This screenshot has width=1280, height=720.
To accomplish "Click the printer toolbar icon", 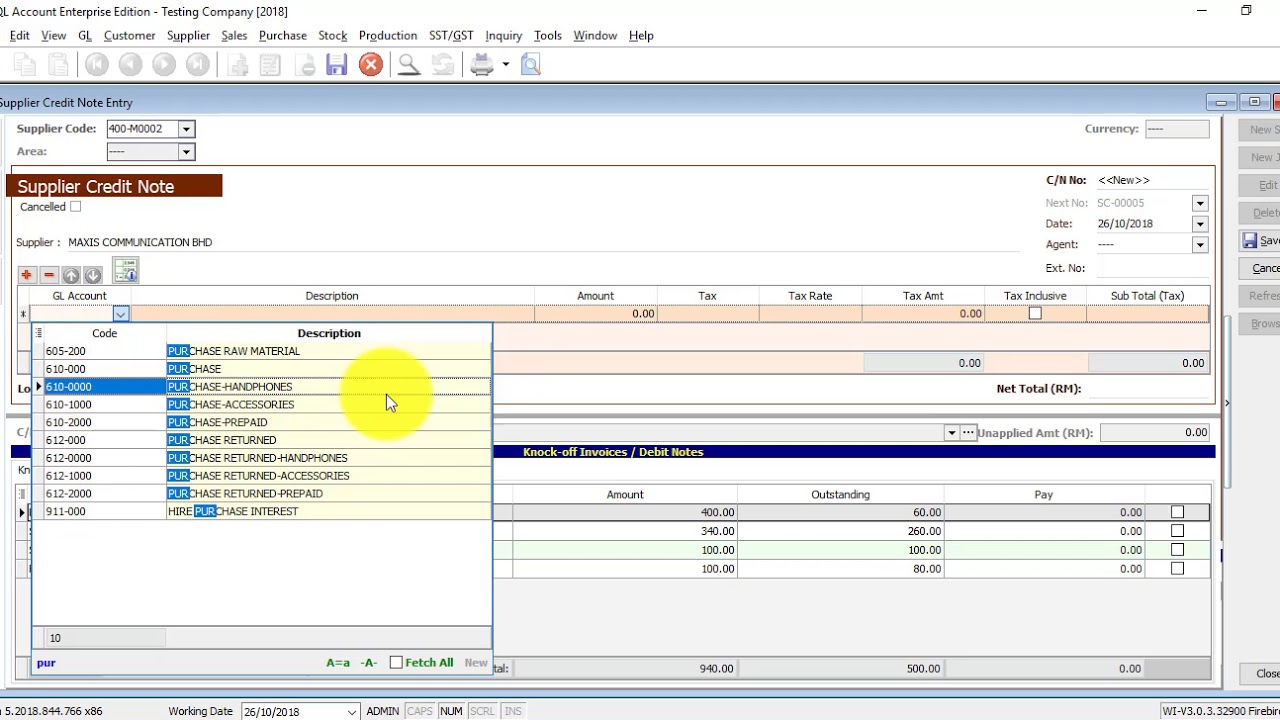I will click(x=482, y=65).
